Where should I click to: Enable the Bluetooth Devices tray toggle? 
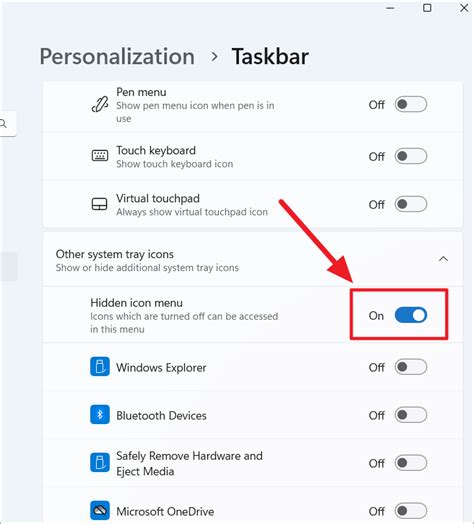(x=410, y=415)
